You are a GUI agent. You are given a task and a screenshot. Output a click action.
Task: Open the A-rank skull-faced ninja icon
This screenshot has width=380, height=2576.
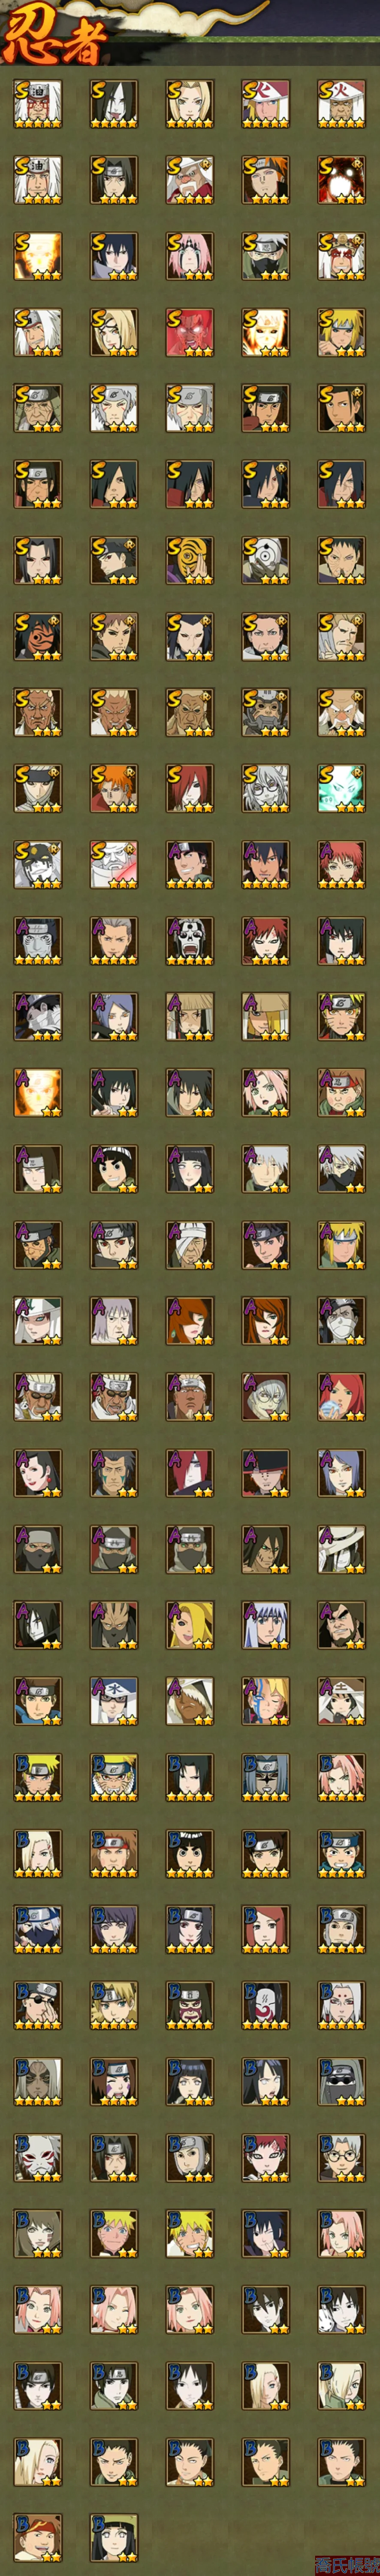(190, 940)
